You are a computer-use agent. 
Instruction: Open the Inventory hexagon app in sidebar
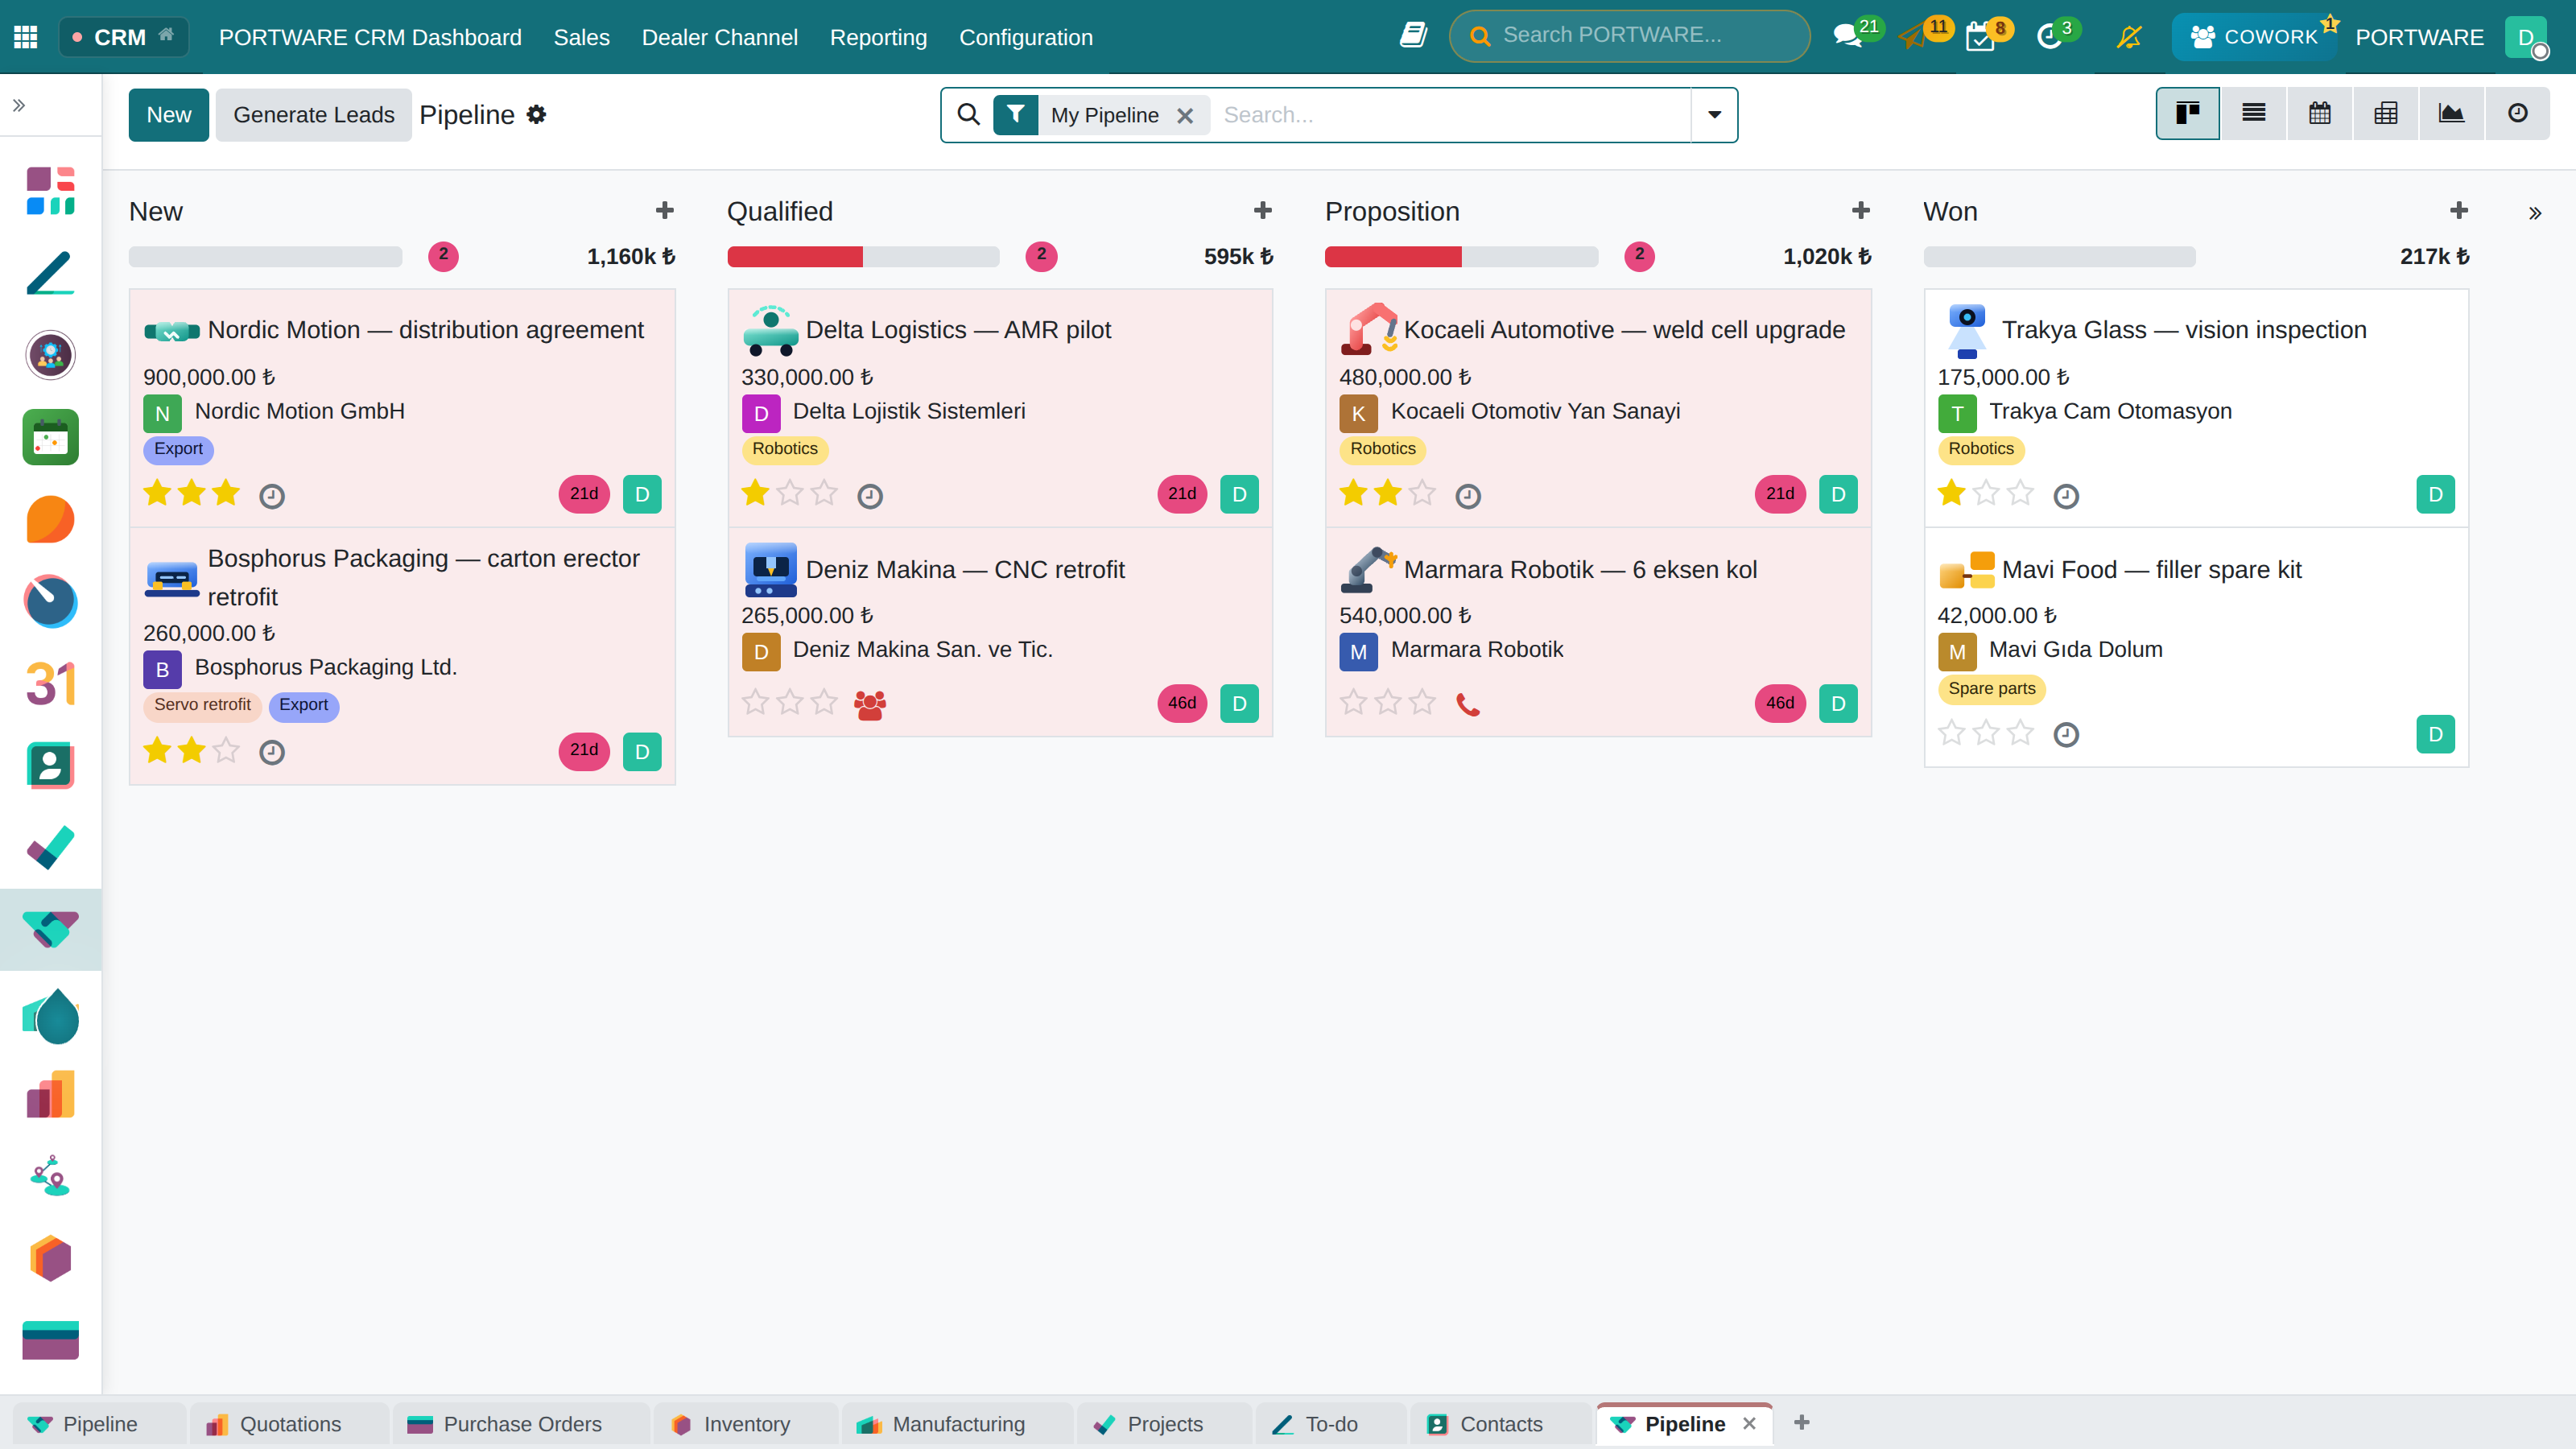pyautogui.click(x=50, y=1259)
